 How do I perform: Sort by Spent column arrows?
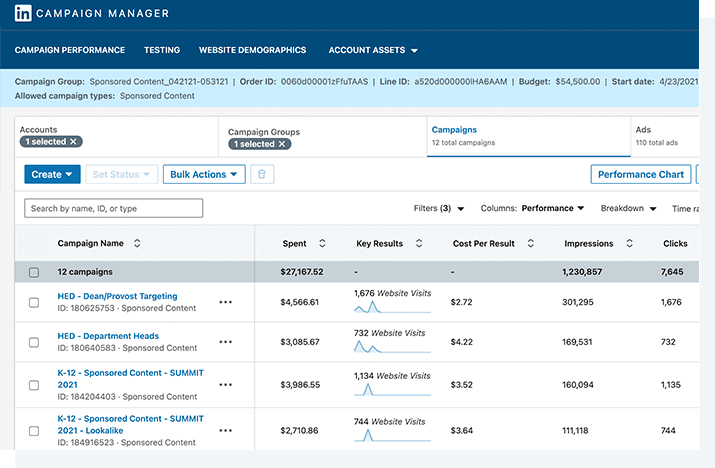(x=322, y=244)
